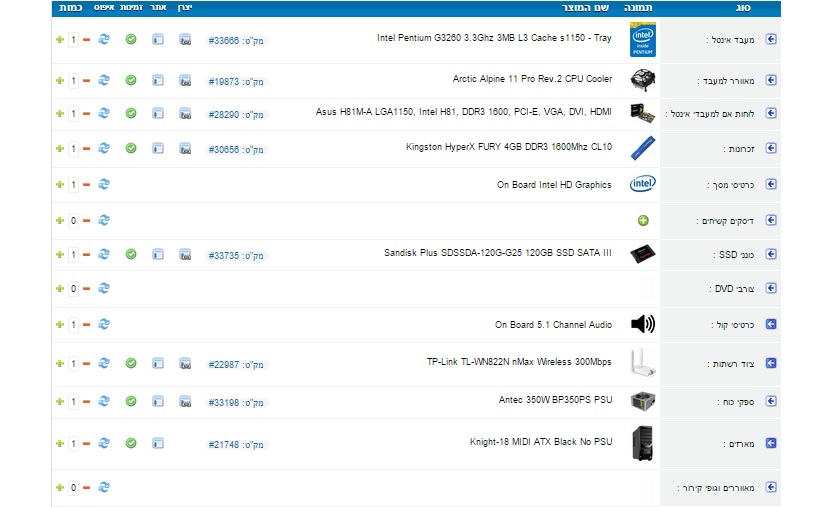
Task: Reset the On Board Intel HD Graphics row
Action: point(104,185)
